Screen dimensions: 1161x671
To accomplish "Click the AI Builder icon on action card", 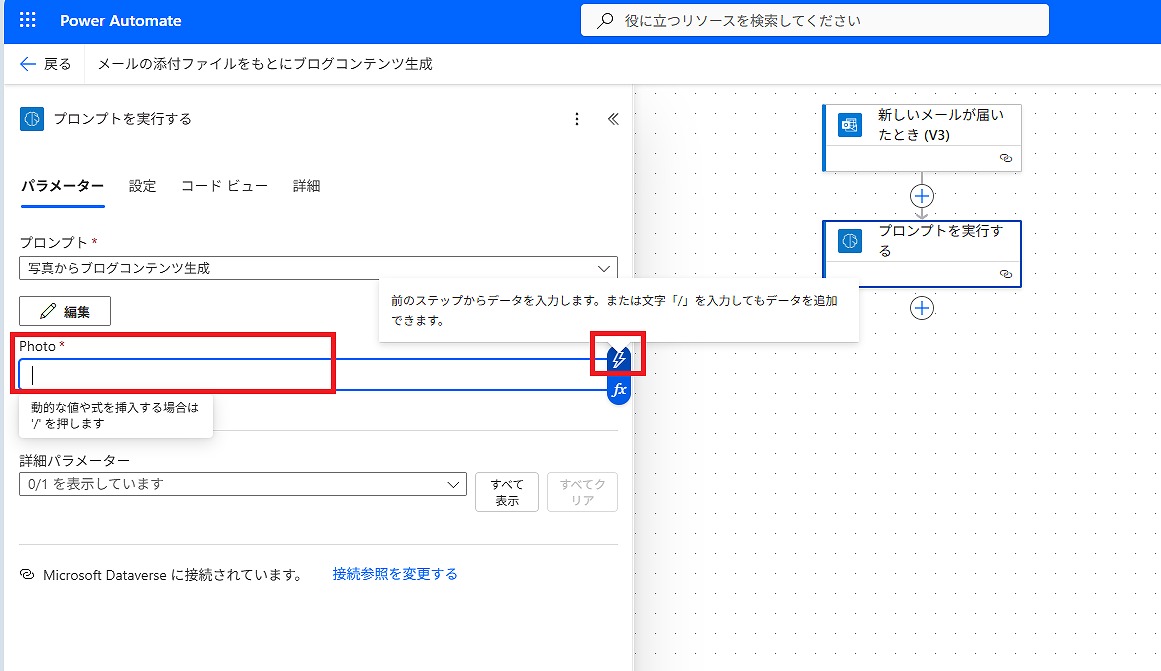I will (x=850, y=241).
